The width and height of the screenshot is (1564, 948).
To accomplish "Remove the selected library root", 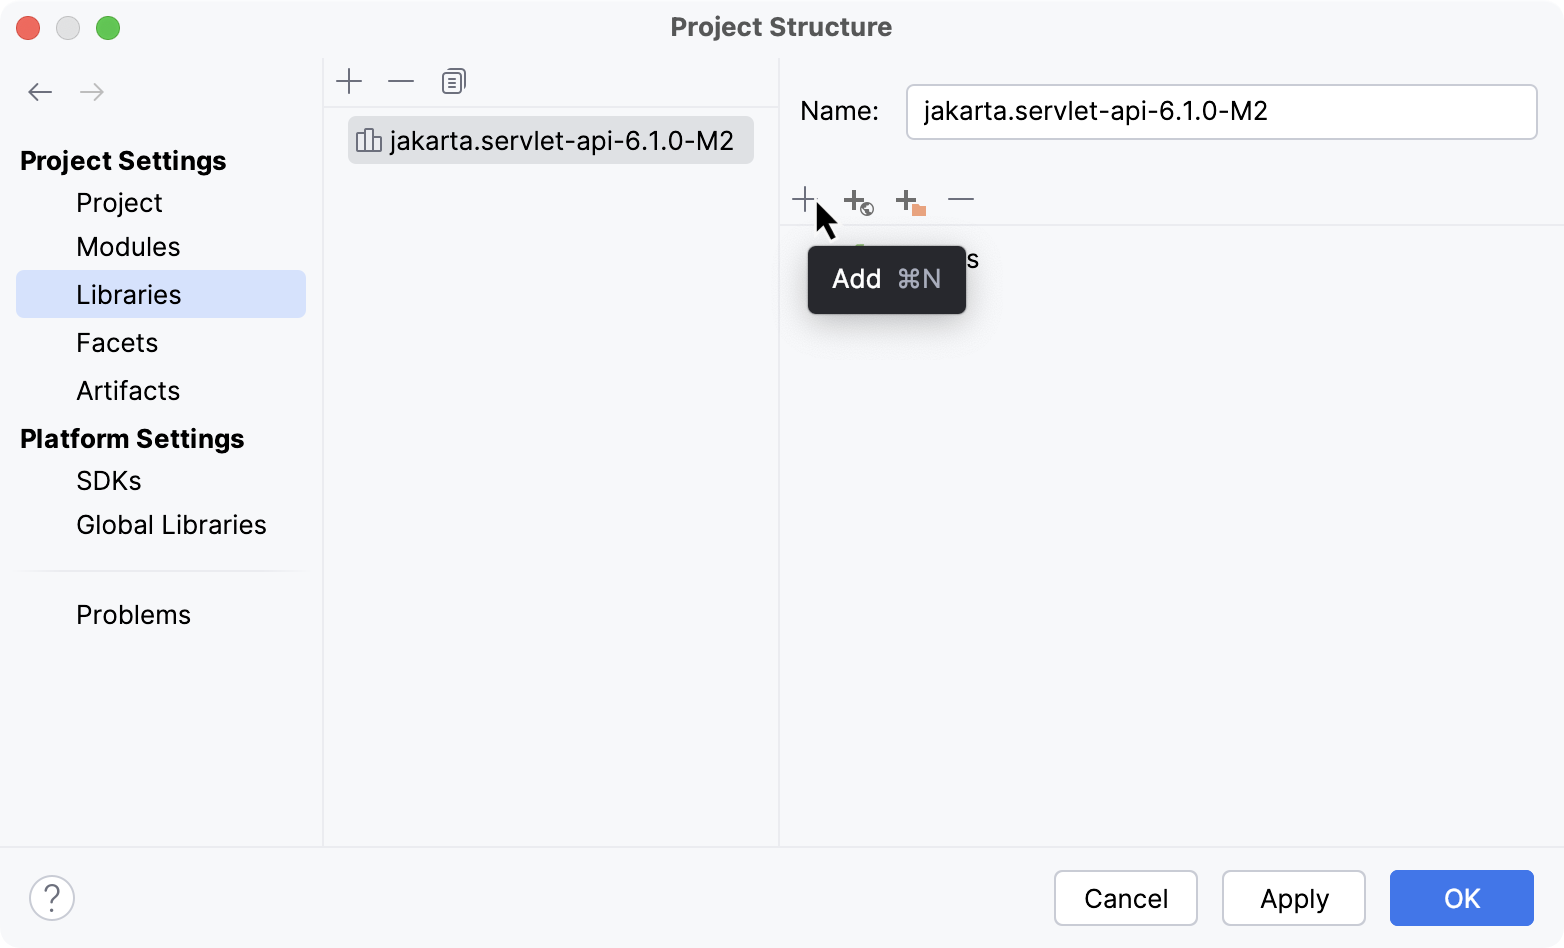I will point(961,200).
